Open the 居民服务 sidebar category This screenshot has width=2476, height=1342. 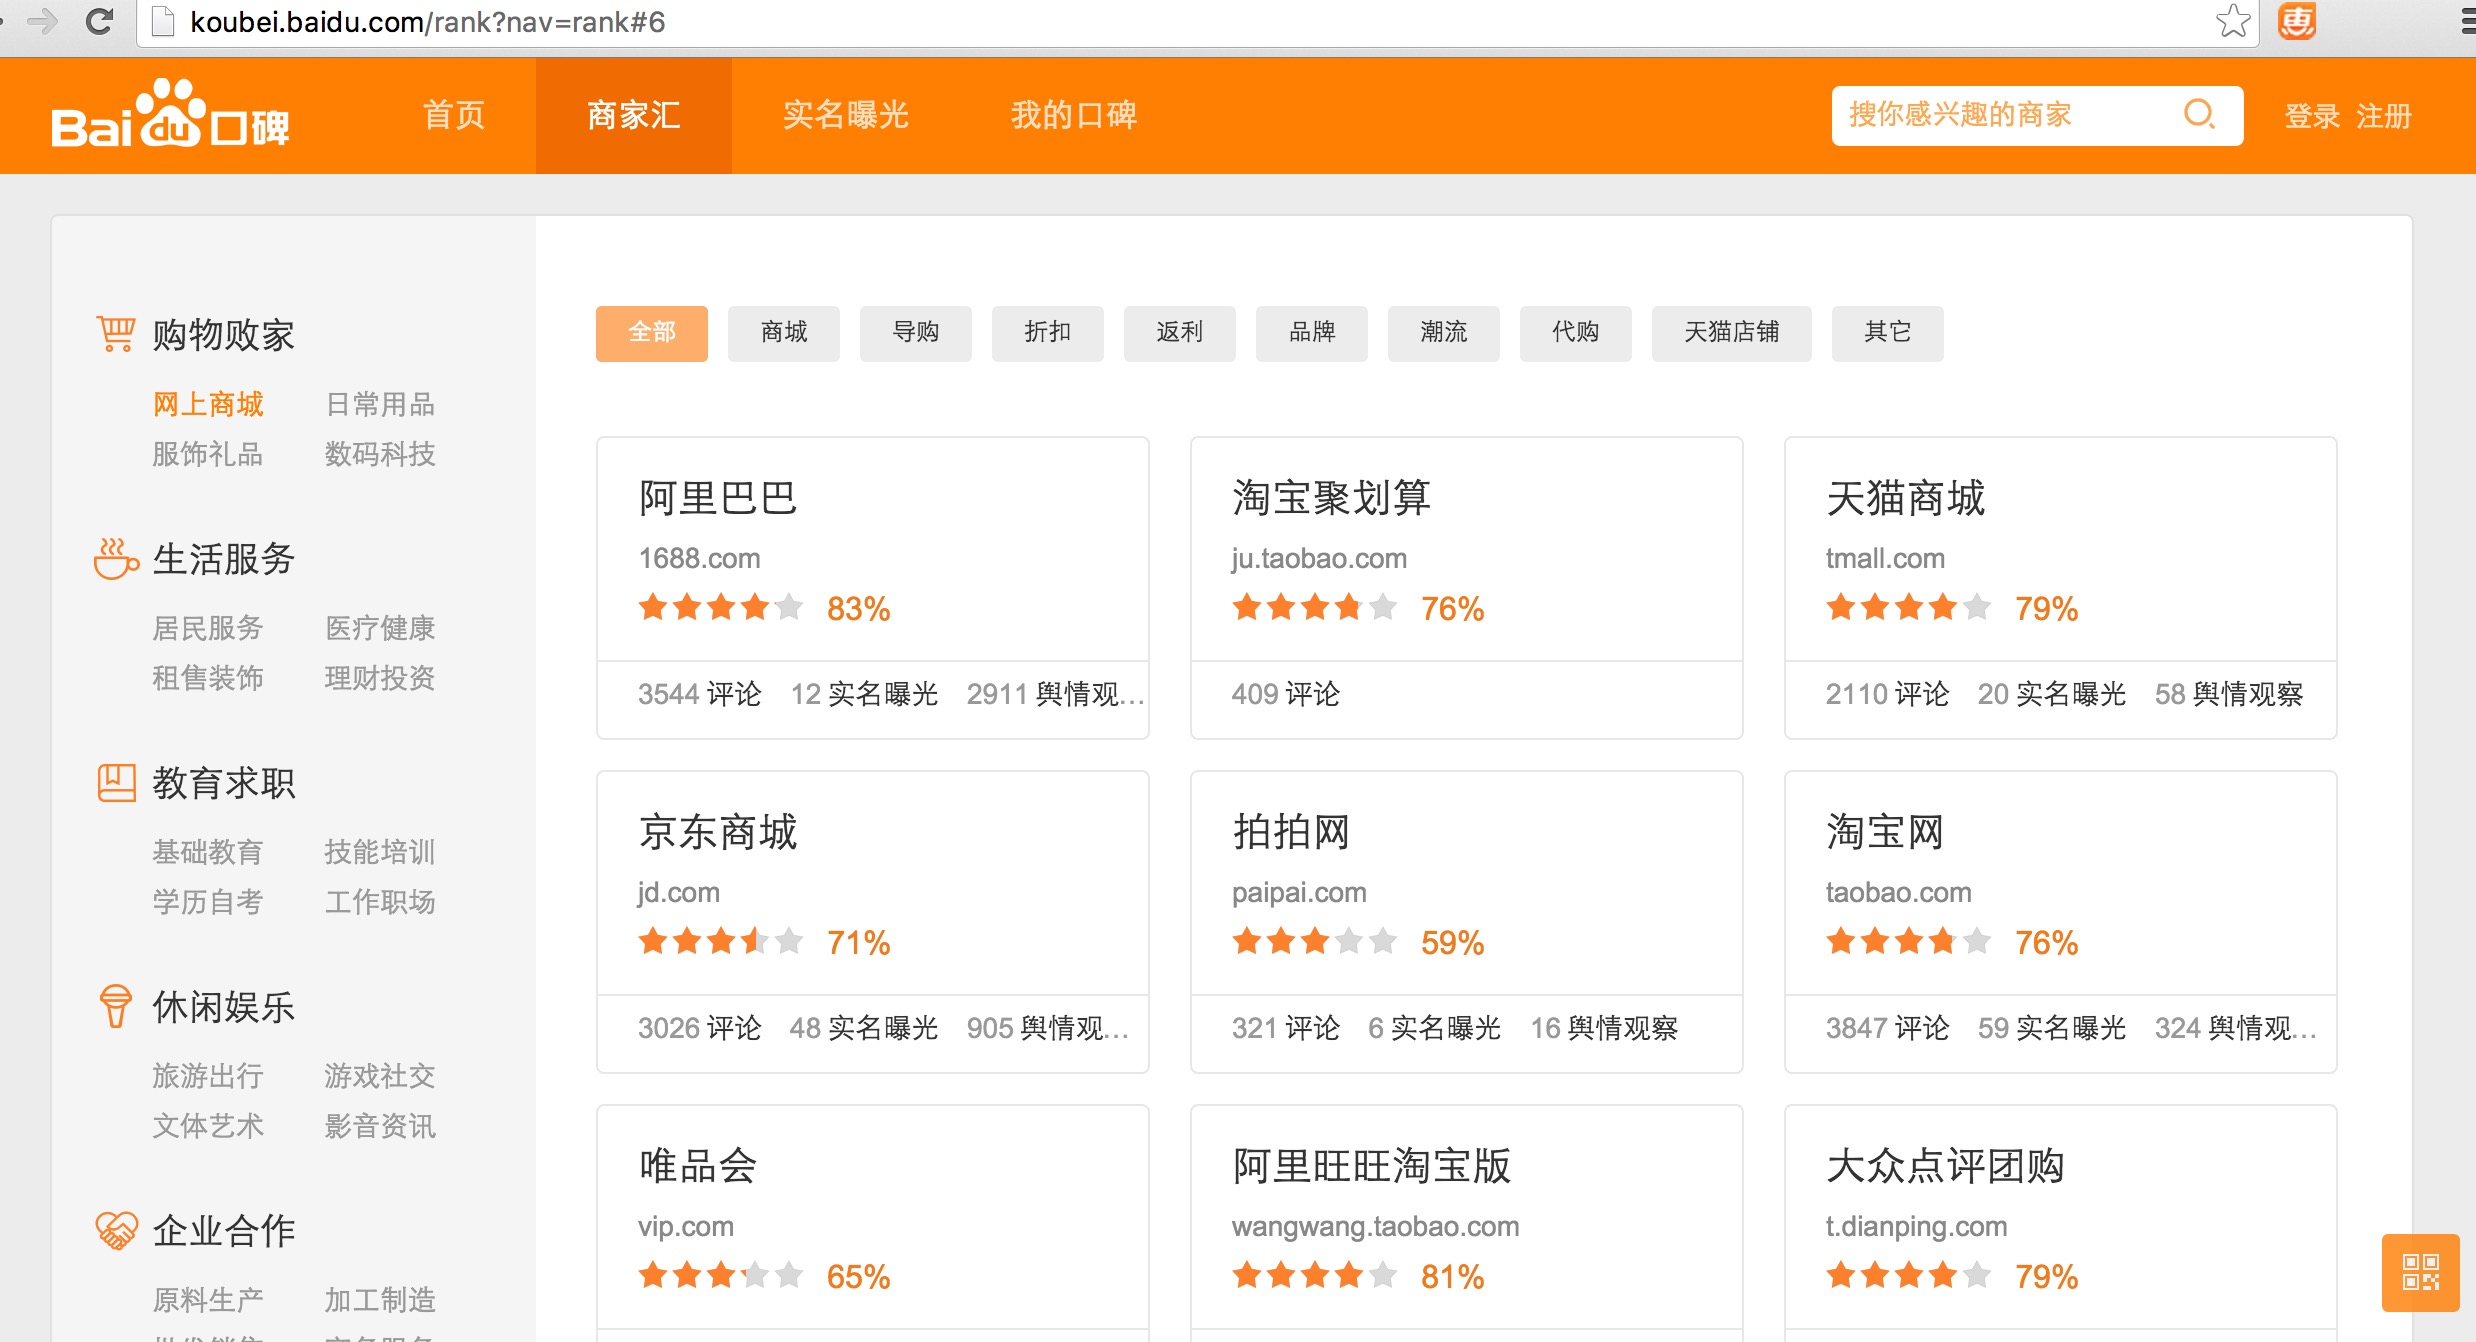(x=208, y=628)
